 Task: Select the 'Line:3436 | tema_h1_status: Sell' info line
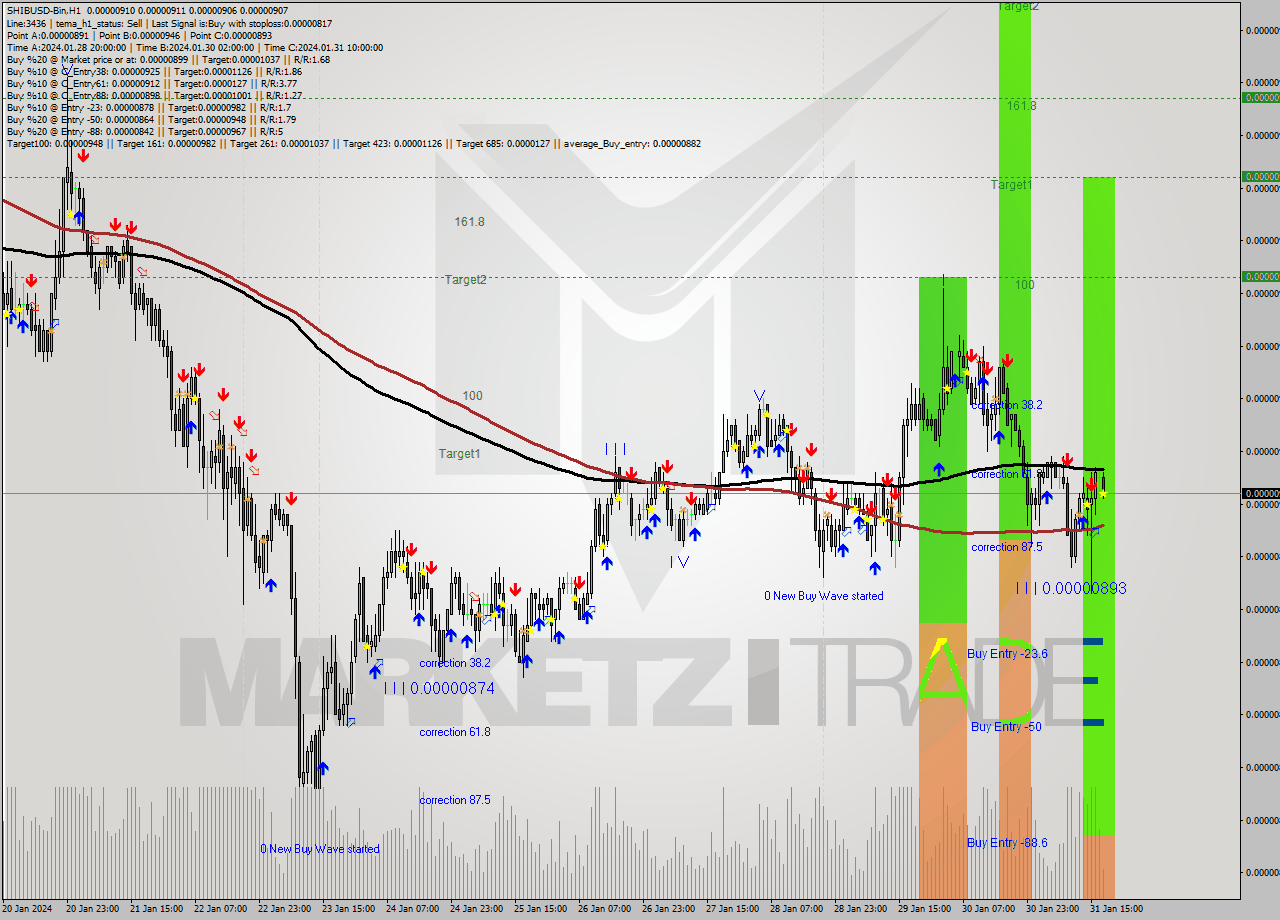point(169,22)
